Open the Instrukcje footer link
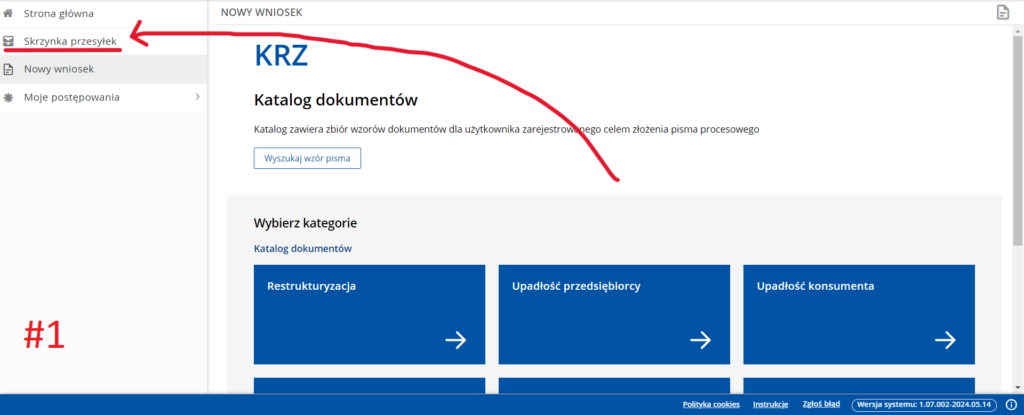Image resolution: width=1024 pixels, height=415 pixels. pos(770,404)
